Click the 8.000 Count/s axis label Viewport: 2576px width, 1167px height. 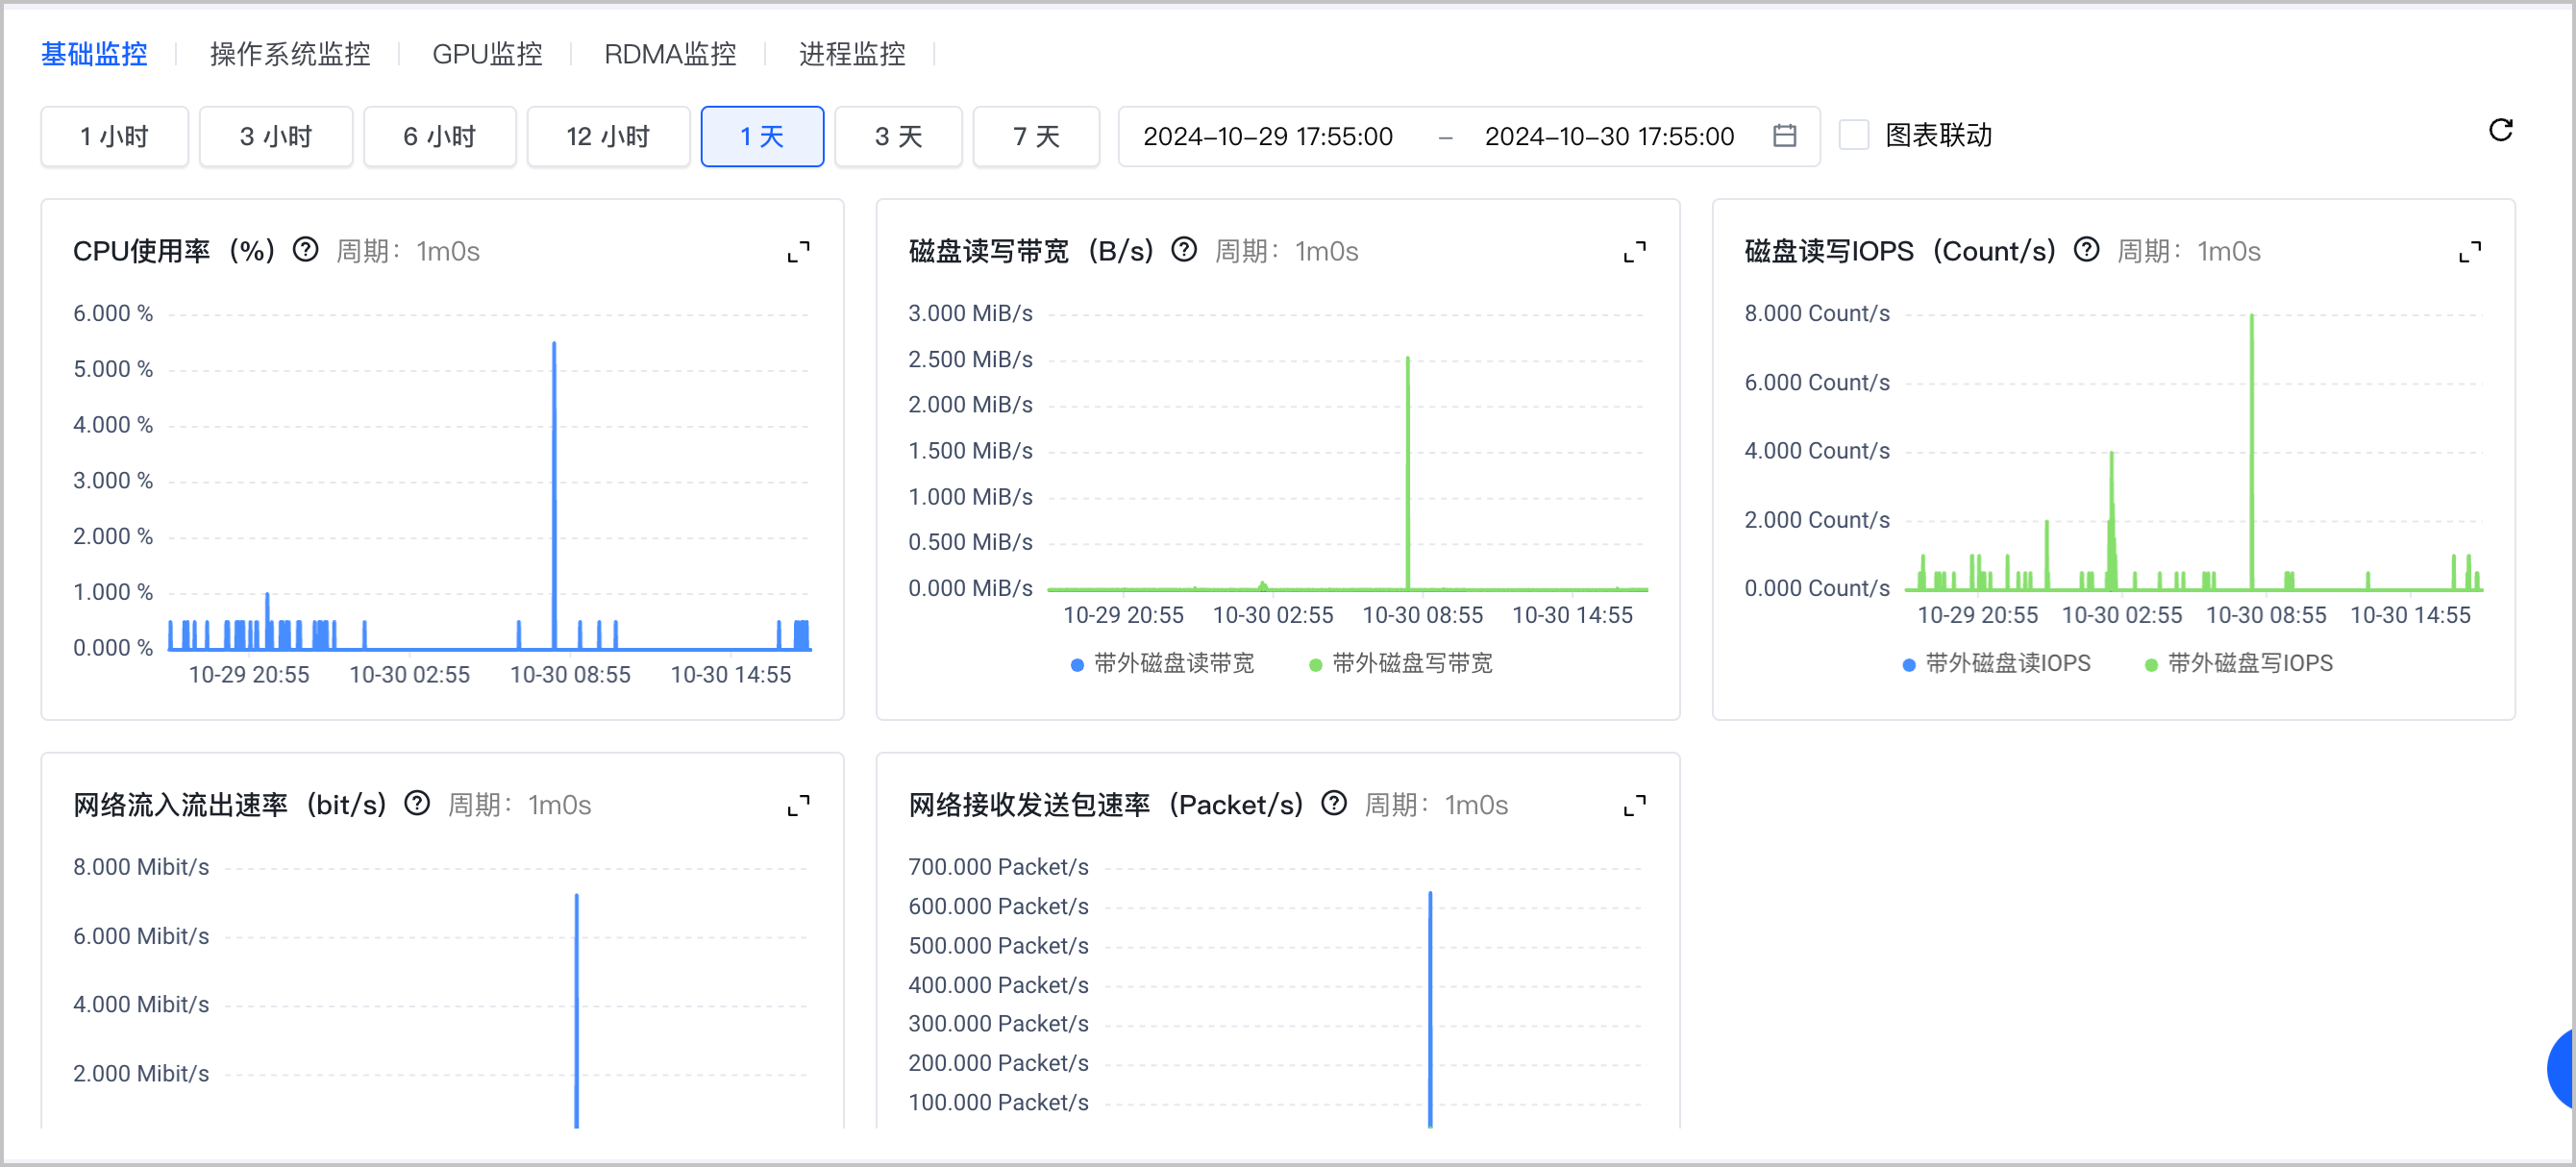[x=1817, y=313]
